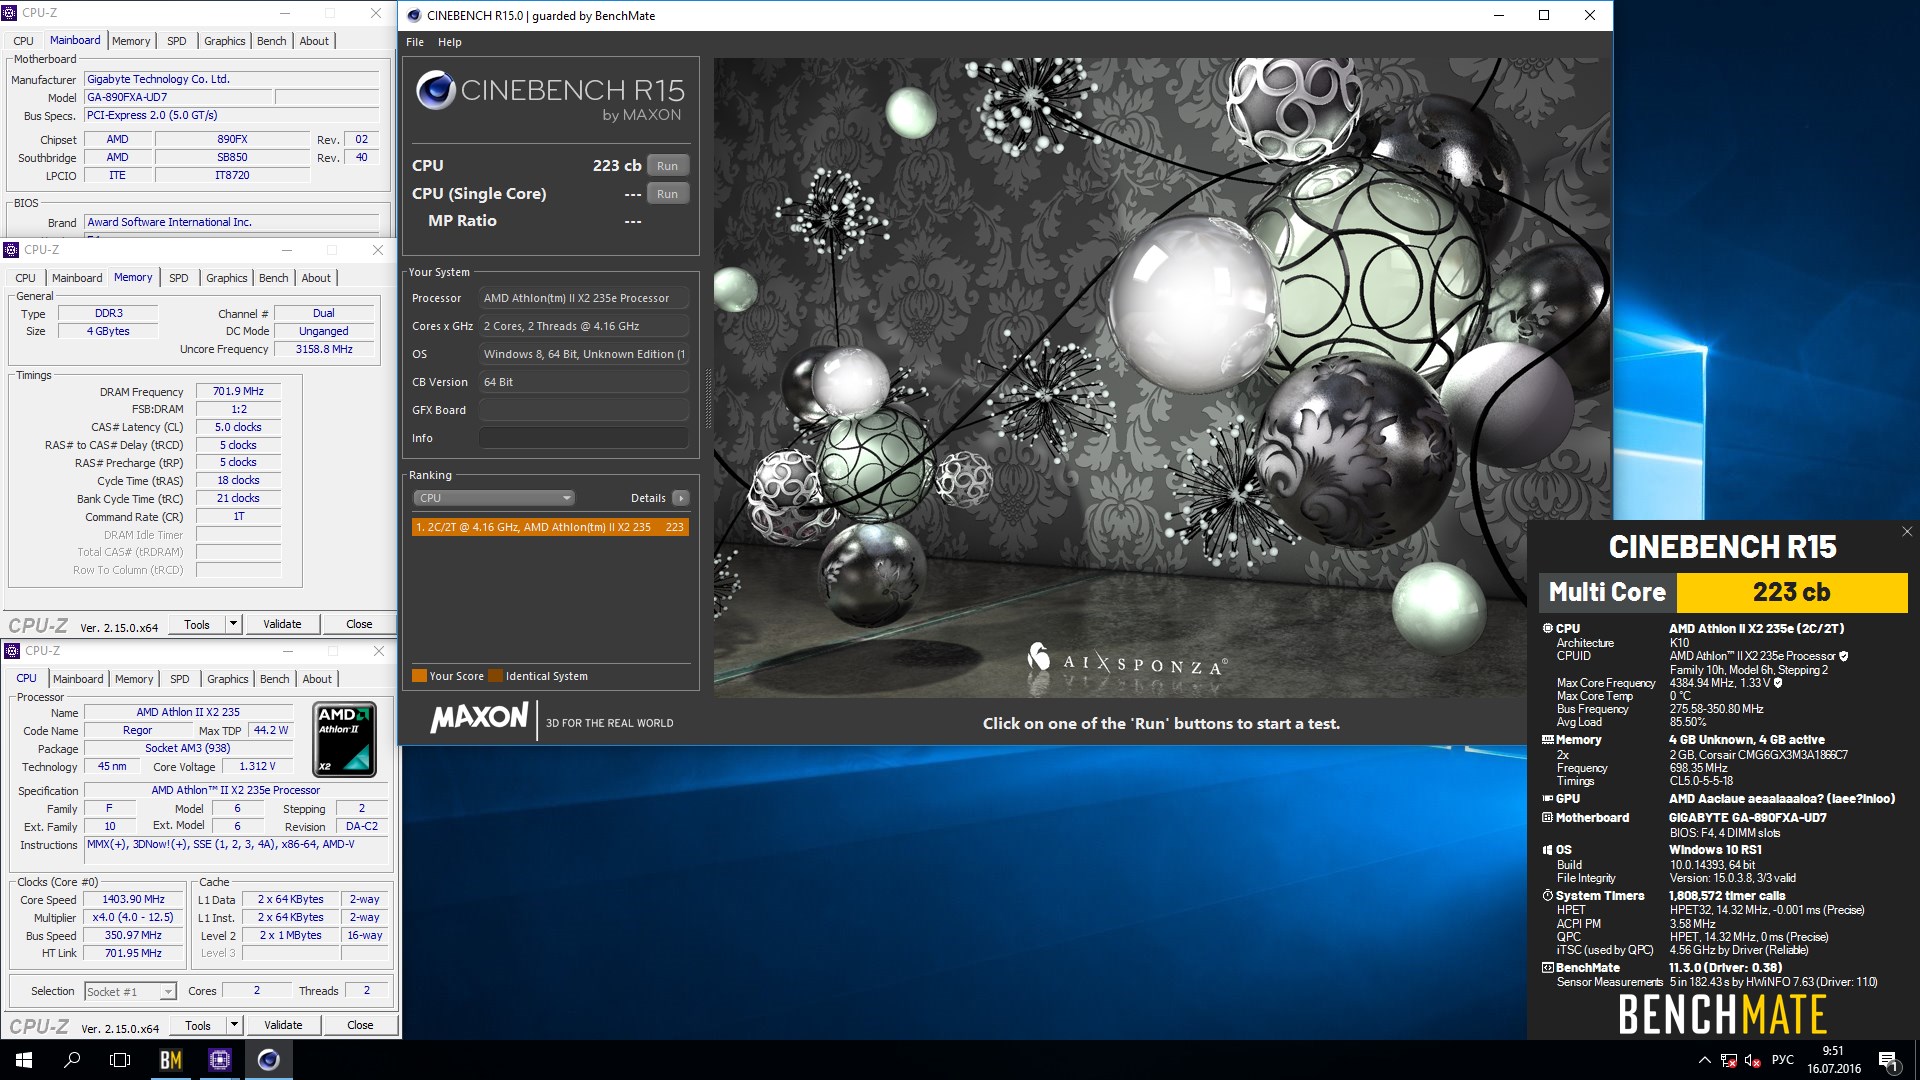Open the Details arrow in Ranking
The width and height of the screenshot is (1920, 1080).
[681, 498]
